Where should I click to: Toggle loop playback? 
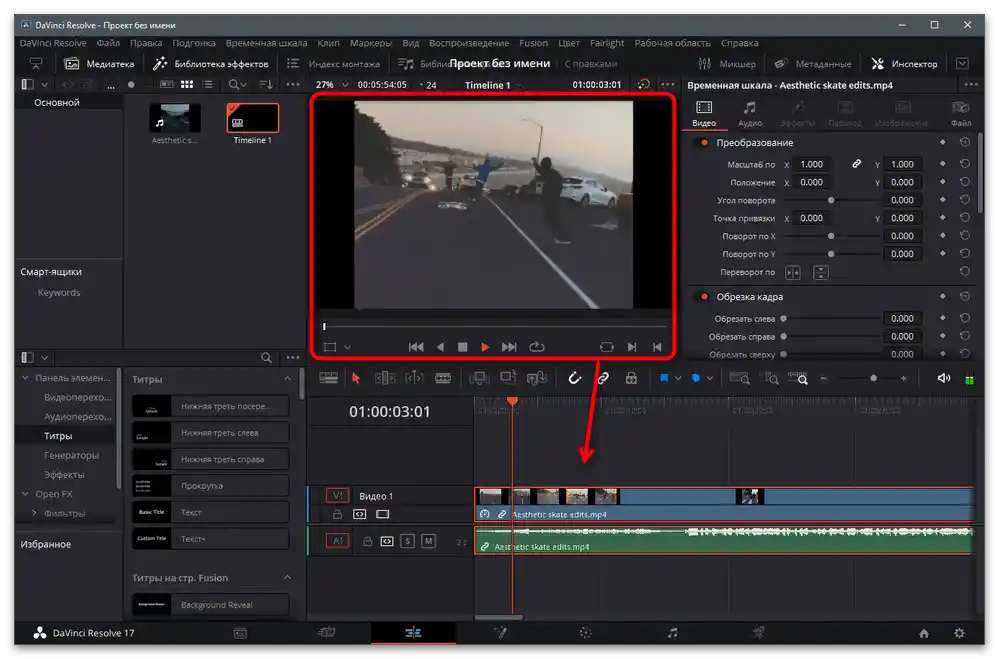pos(537,347)
